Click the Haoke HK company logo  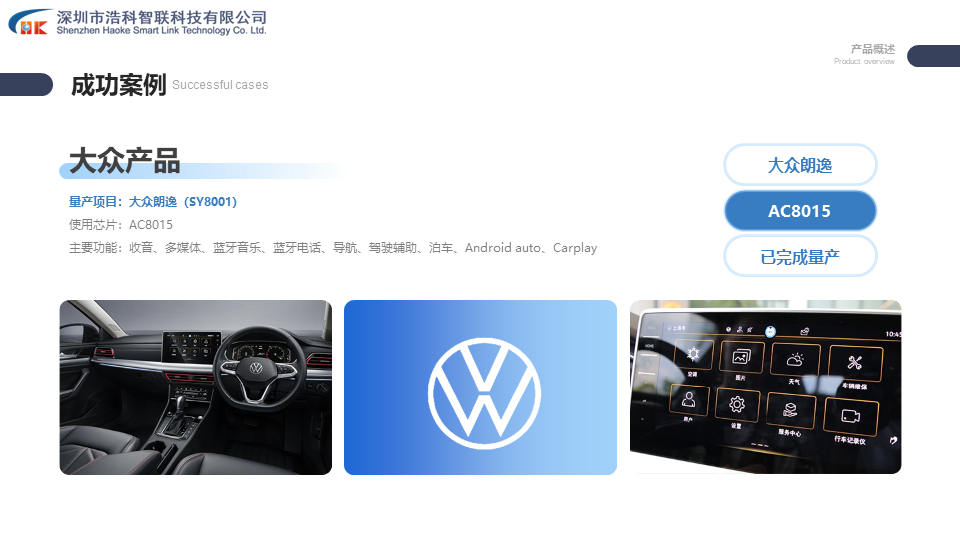click(28, 23)
